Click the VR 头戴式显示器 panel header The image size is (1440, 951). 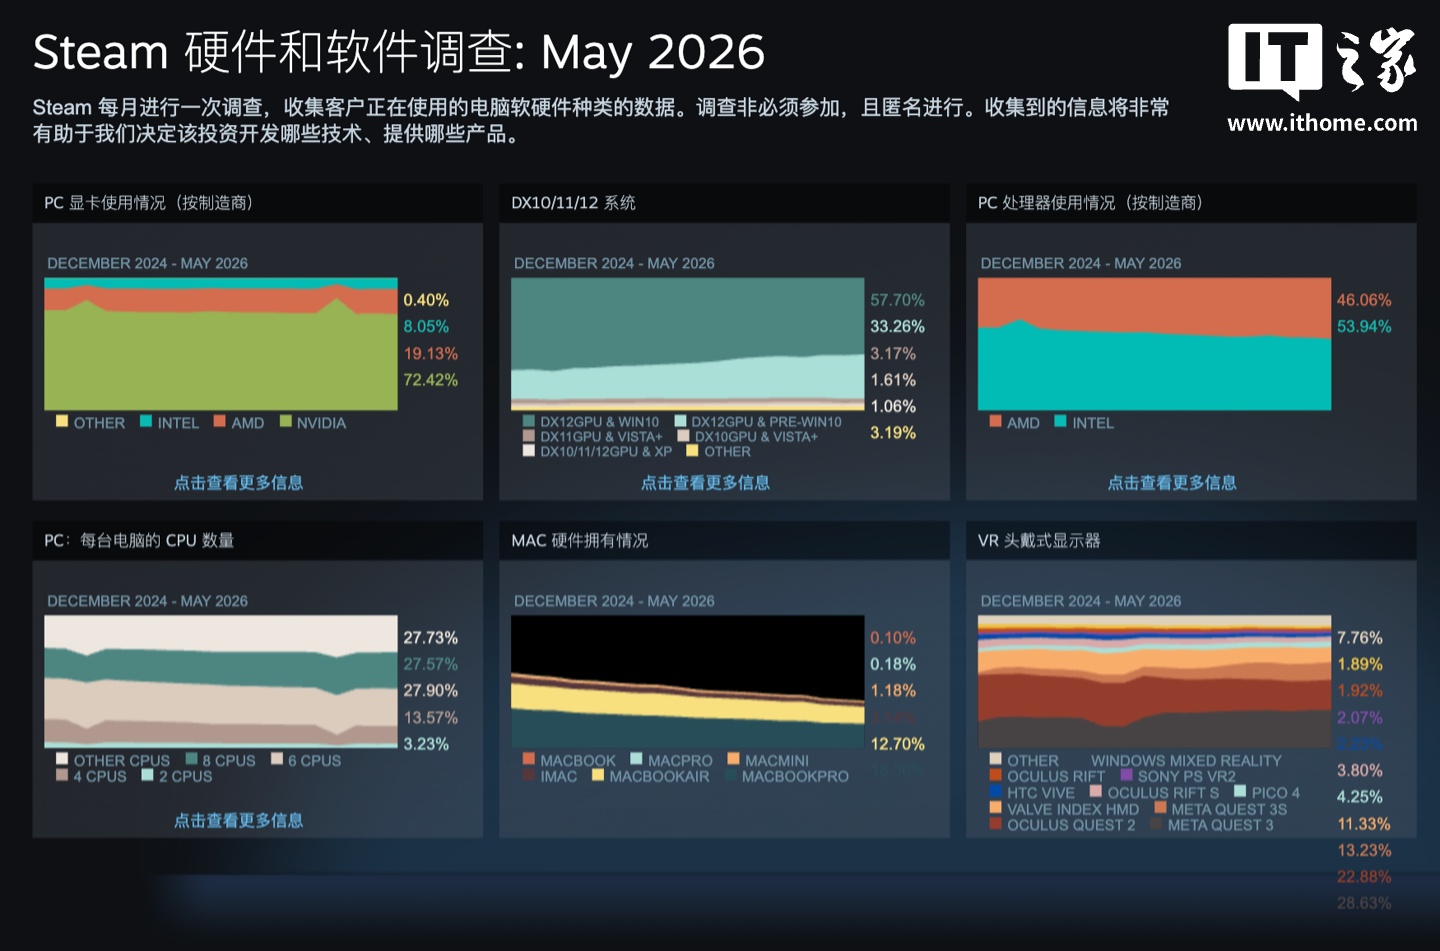(x=1191, y=541)
